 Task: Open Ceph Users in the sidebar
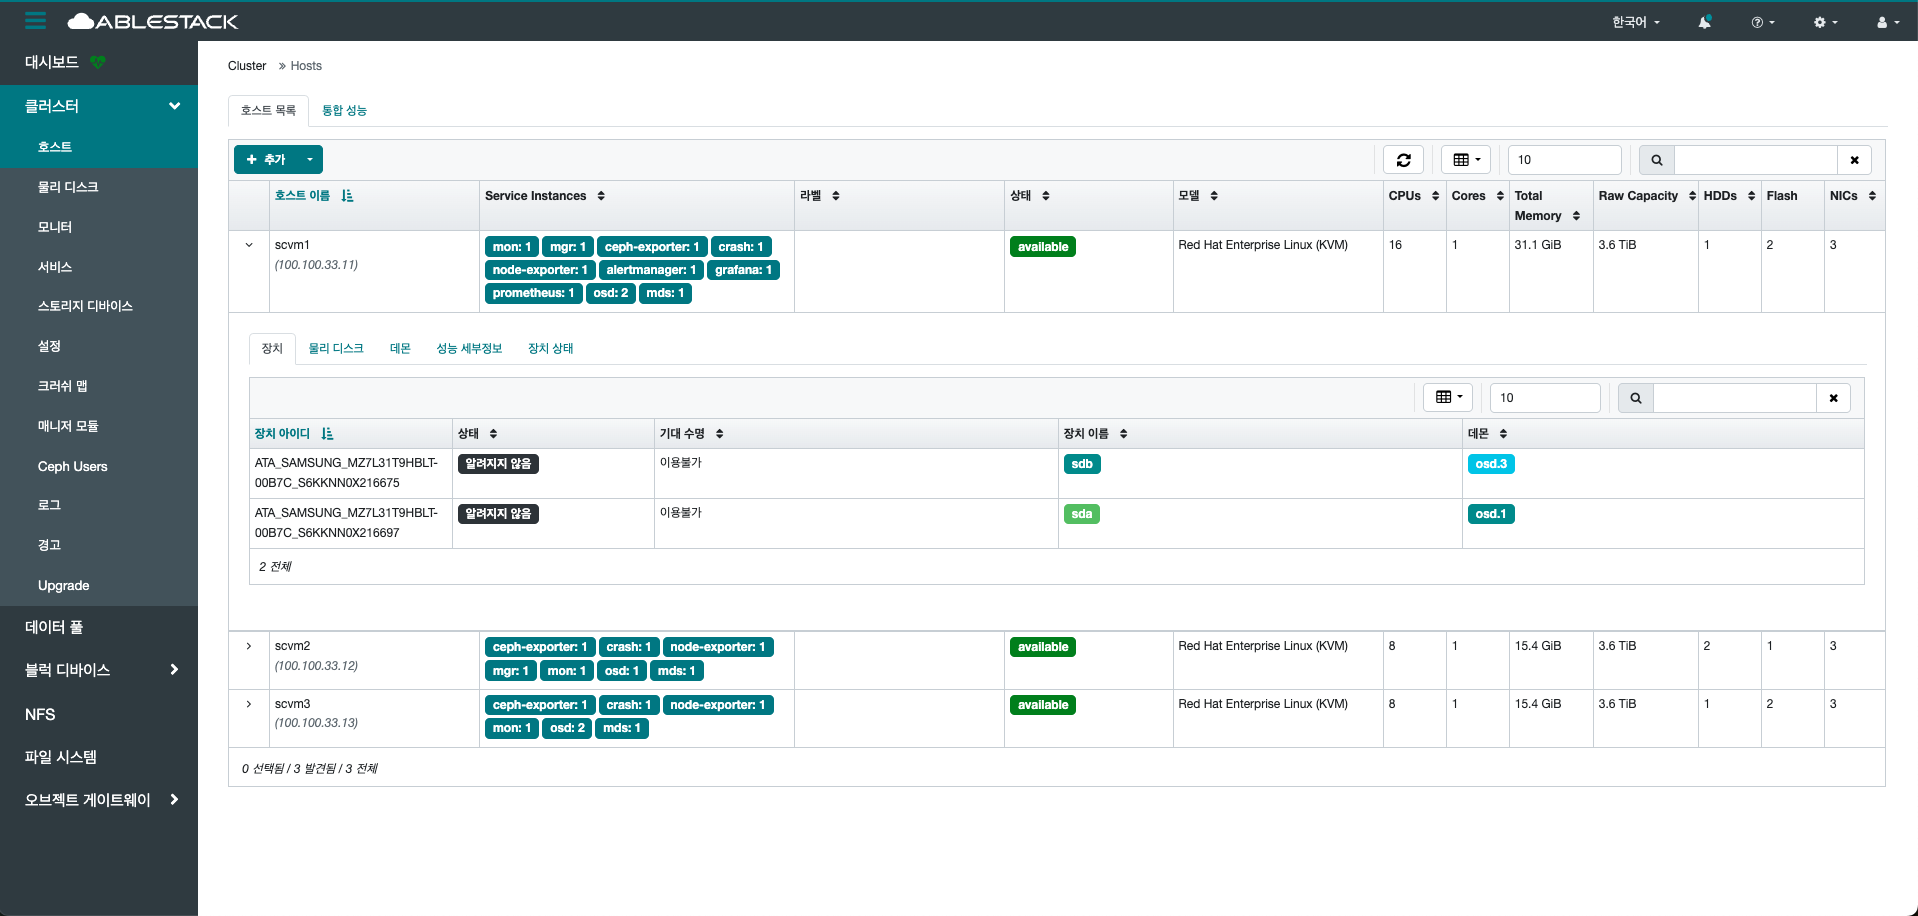coord(72,467)
